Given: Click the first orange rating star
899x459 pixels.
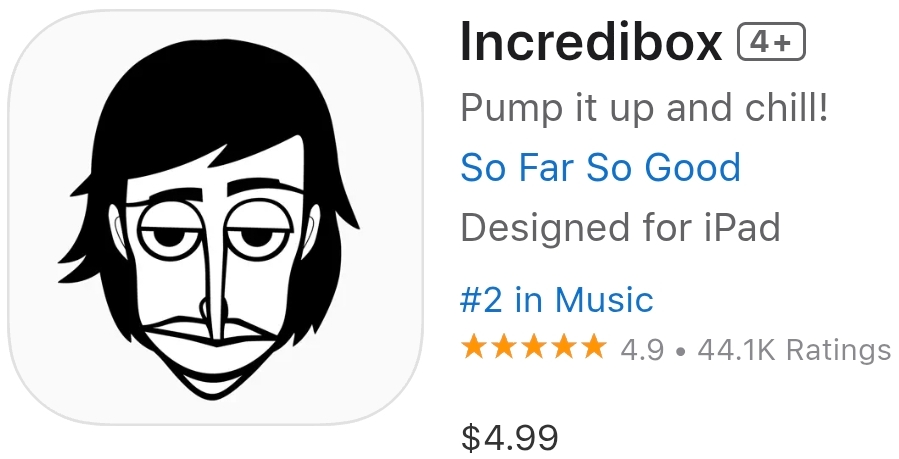Looking at the screenshot, I should click(474, 348).
